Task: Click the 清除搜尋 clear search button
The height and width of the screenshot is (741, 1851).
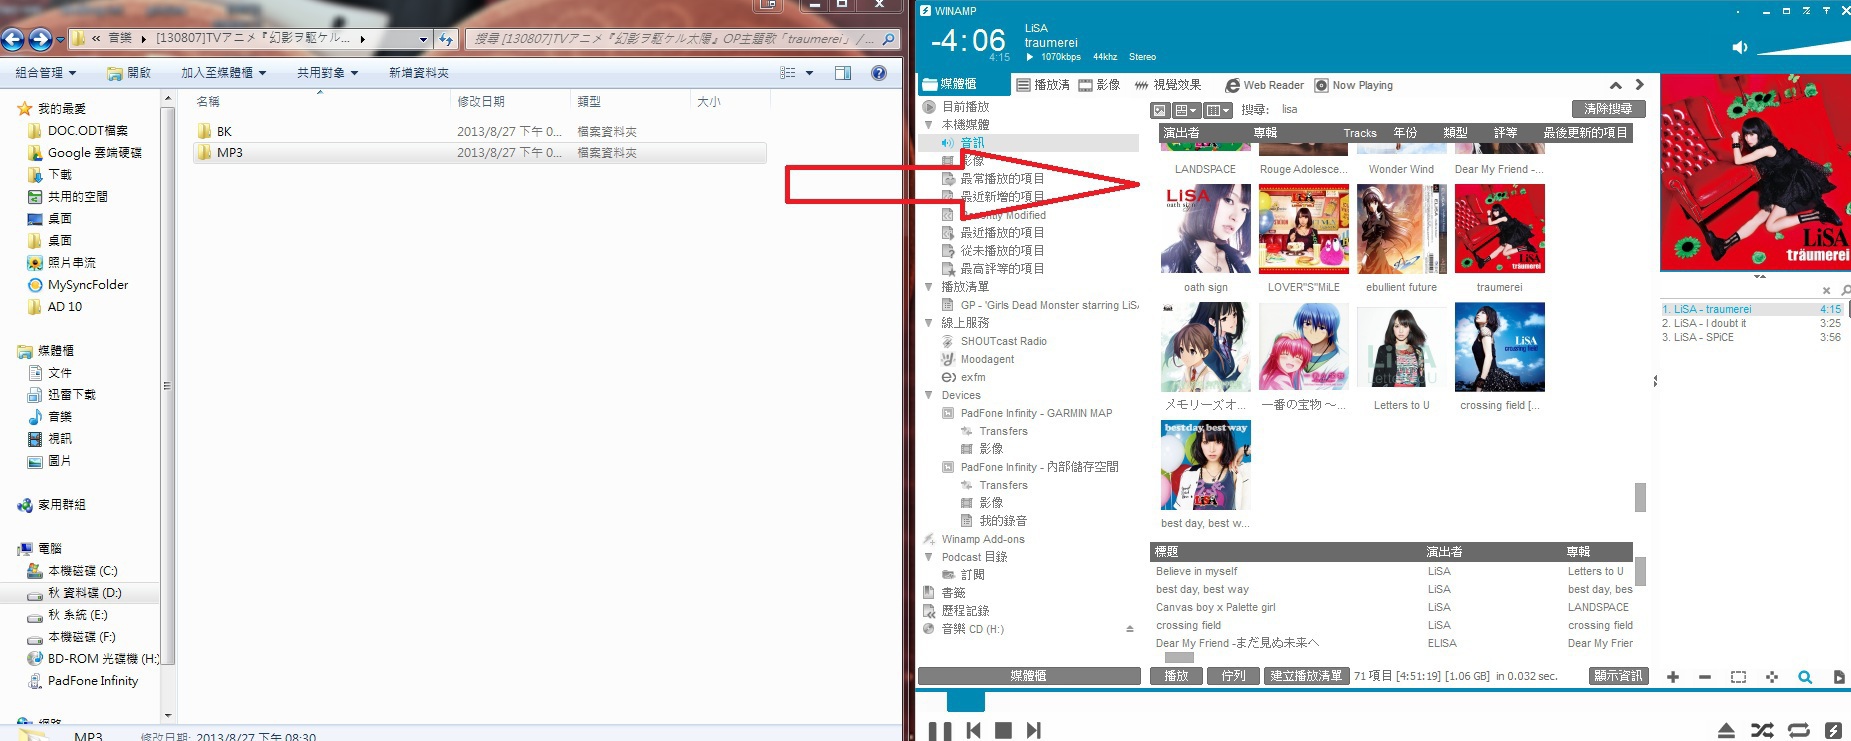Action: coord(1608,109)
